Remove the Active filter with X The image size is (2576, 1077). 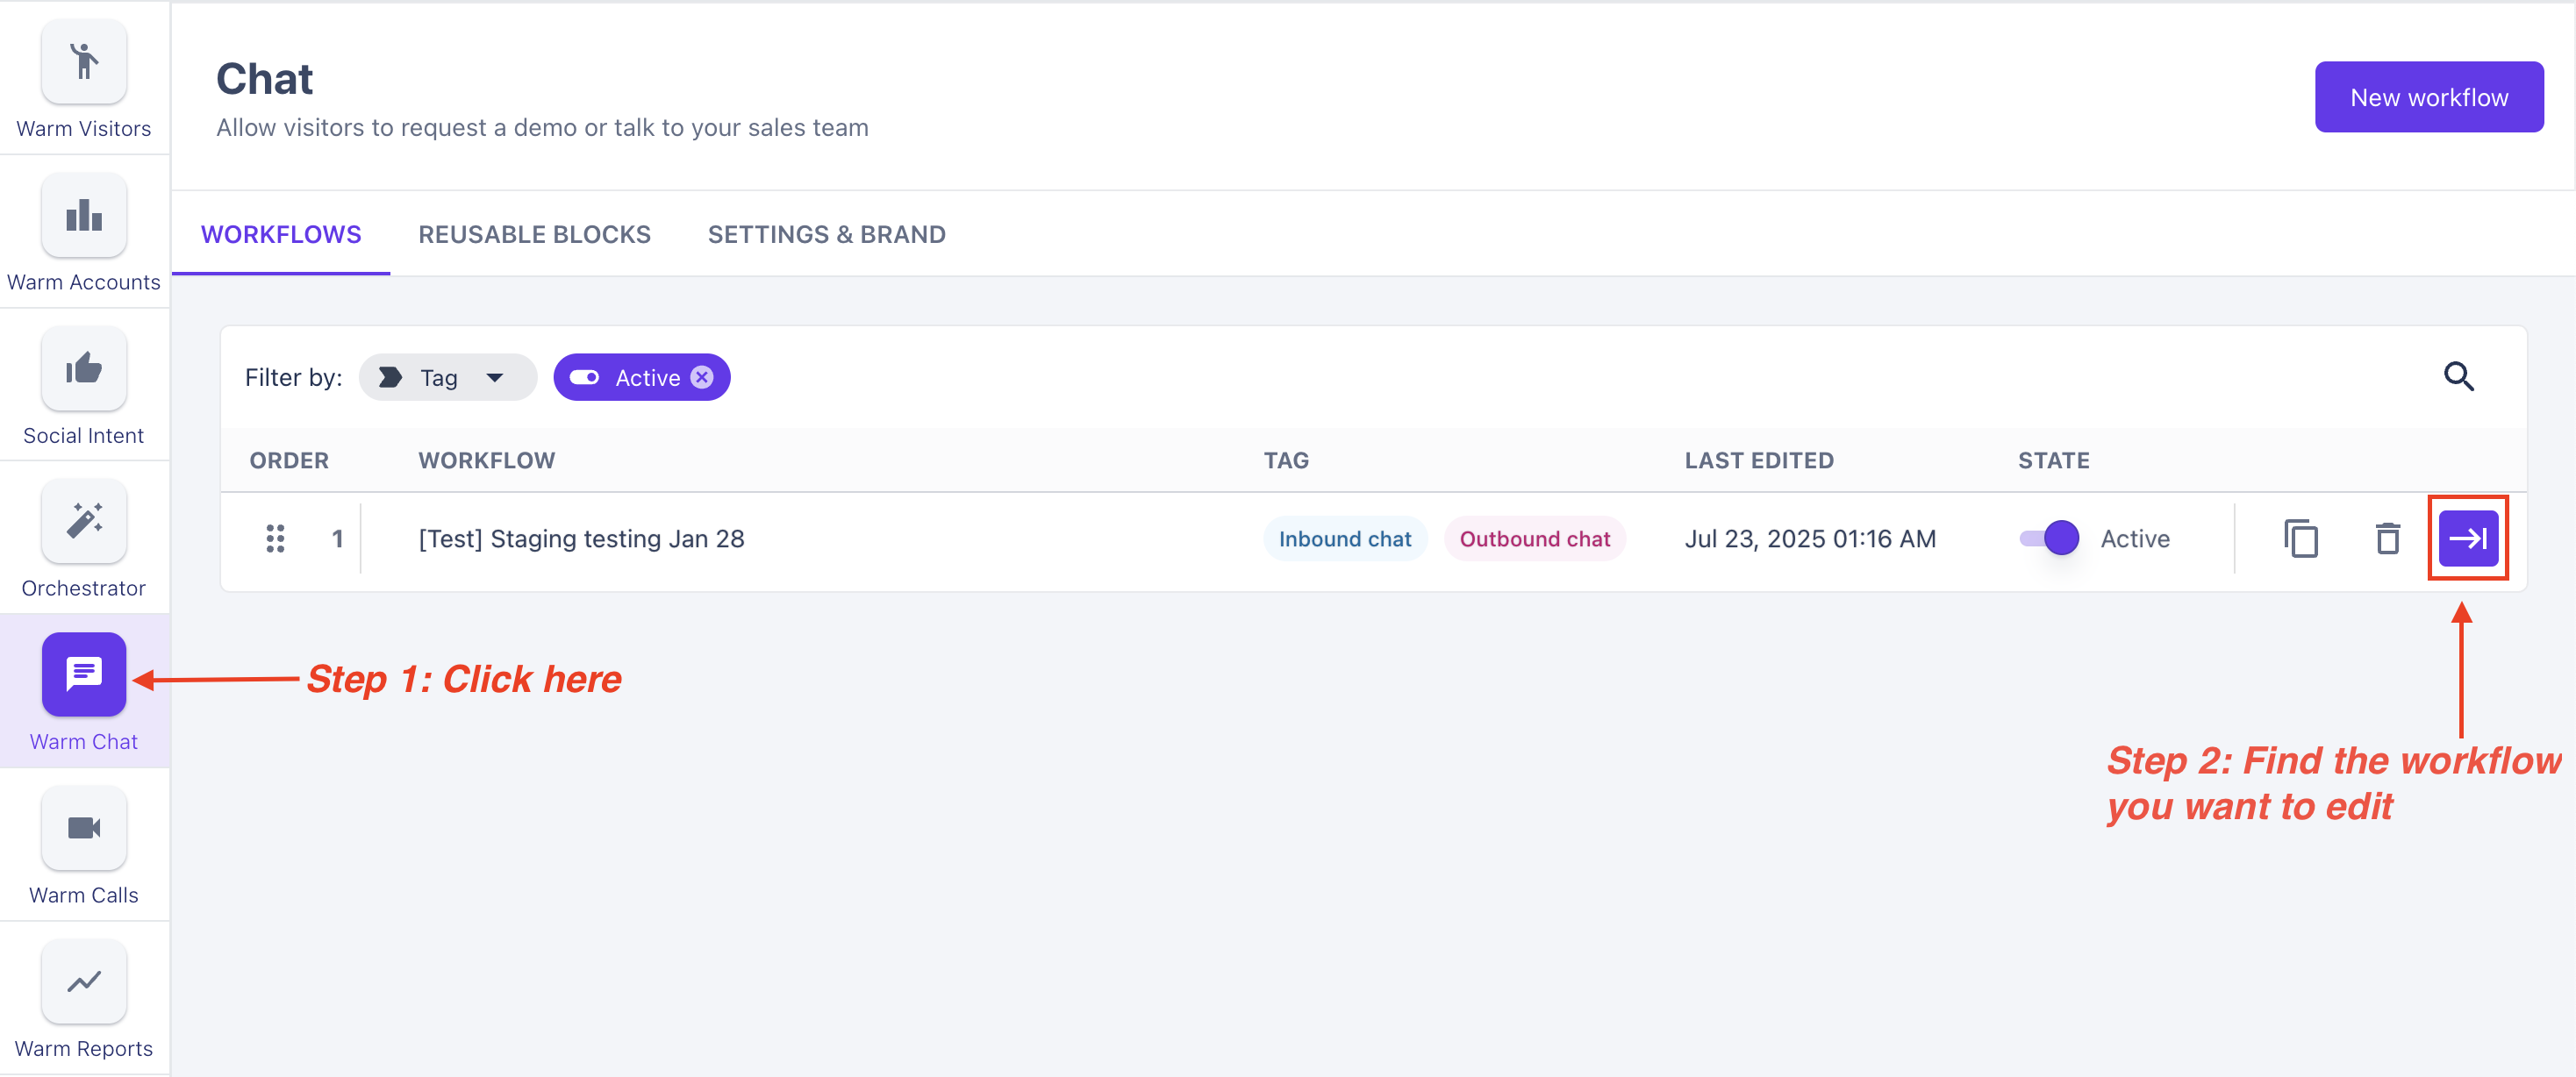(x=702, y=377)
